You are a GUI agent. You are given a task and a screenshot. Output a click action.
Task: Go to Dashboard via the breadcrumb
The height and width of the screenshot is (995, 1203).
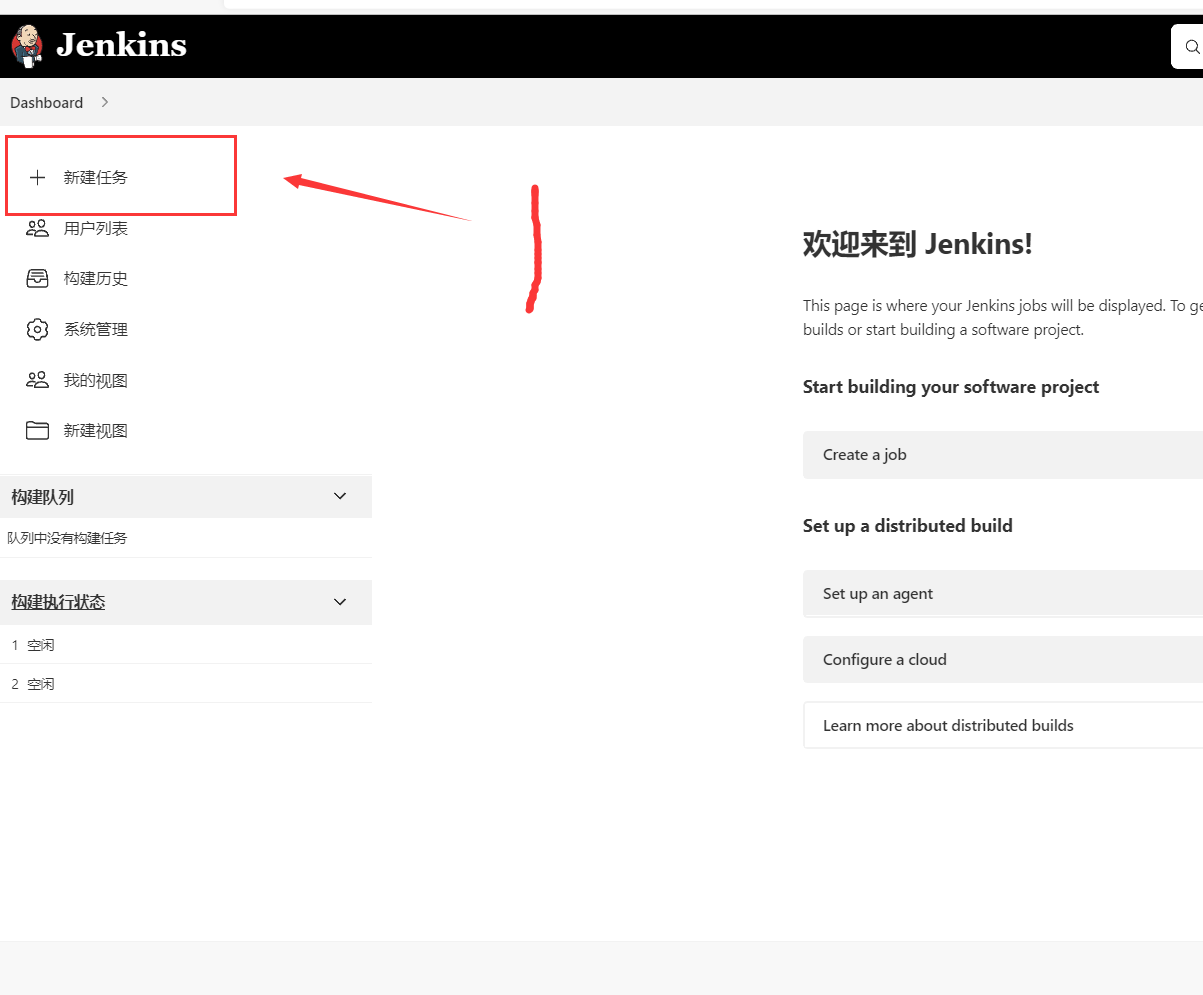[x=46, y=102]
